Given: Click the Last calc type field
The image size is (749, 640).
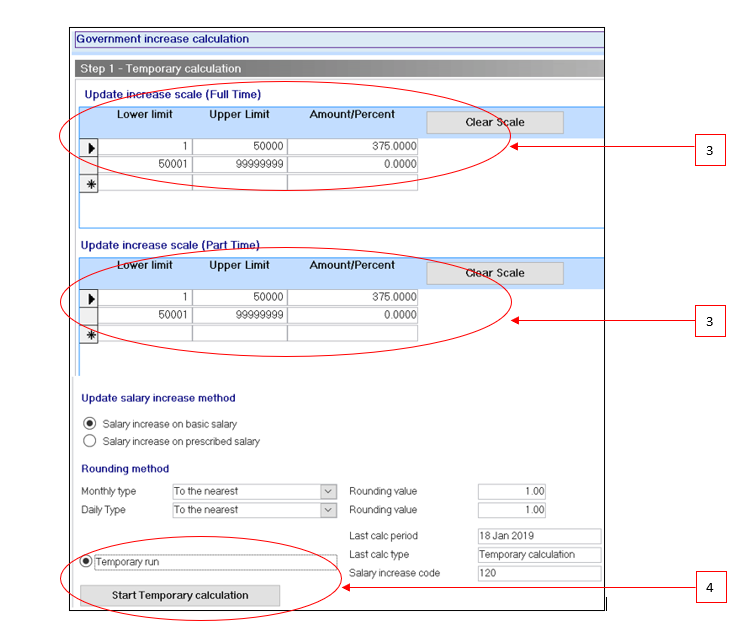Looking at the screenshot, I should pos(539,555).
